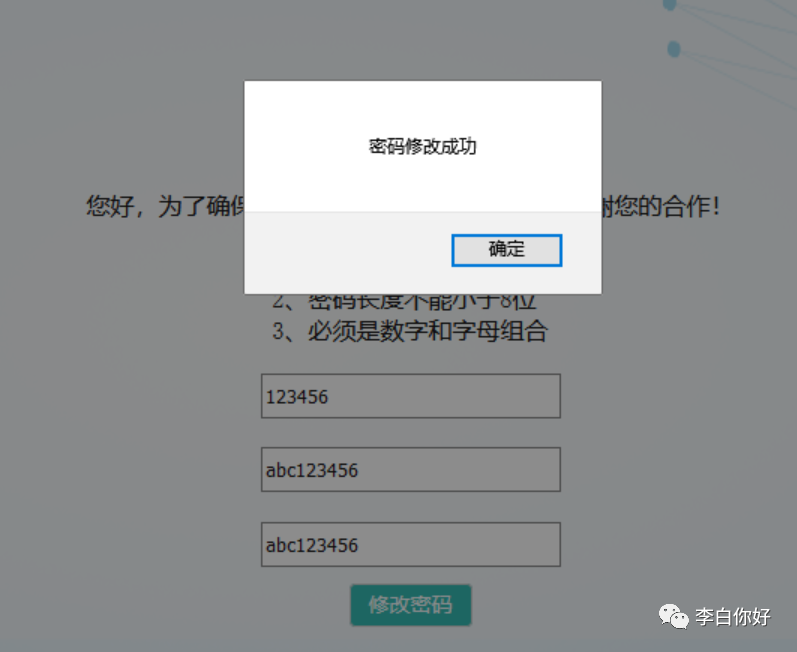797x652 pixels.
Task: Click the gray footer area of the dialog
Action: coord(346,253)
